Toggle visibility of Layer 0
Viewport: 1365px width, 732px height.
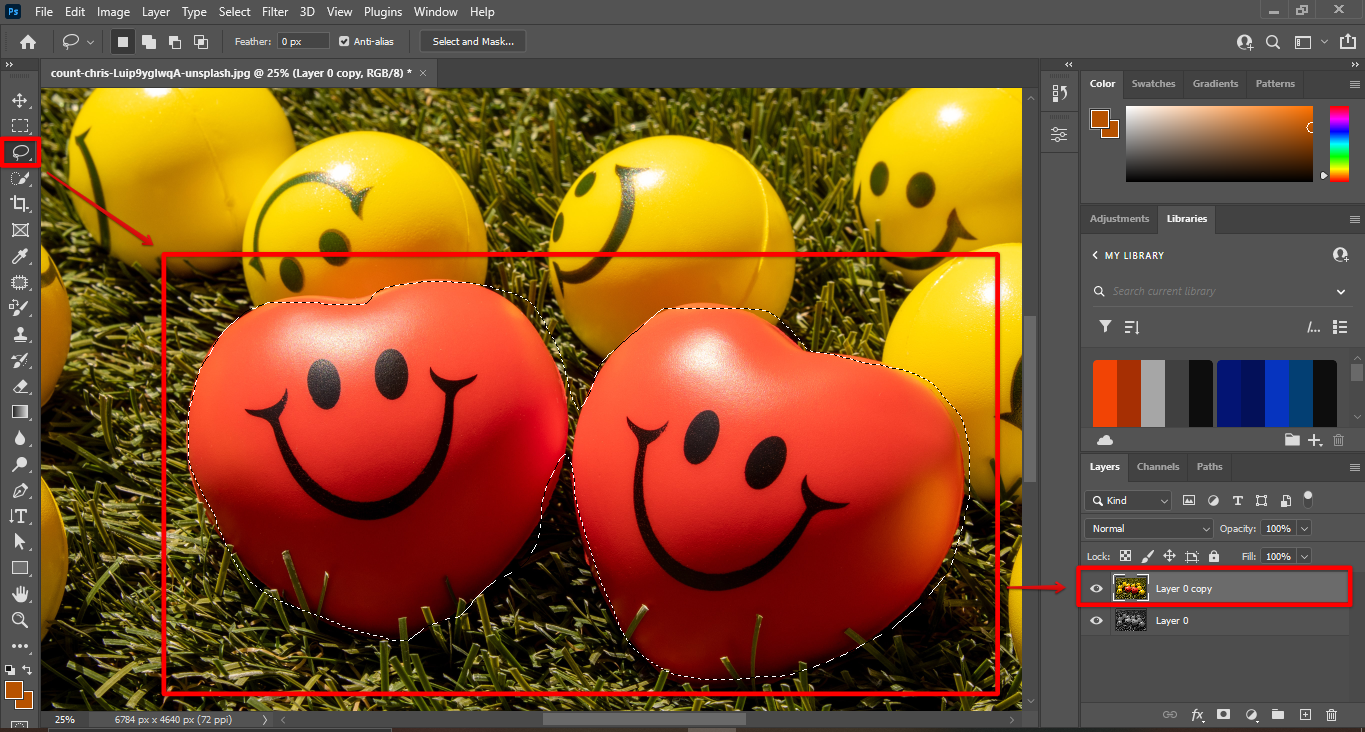coord(1096,621)
